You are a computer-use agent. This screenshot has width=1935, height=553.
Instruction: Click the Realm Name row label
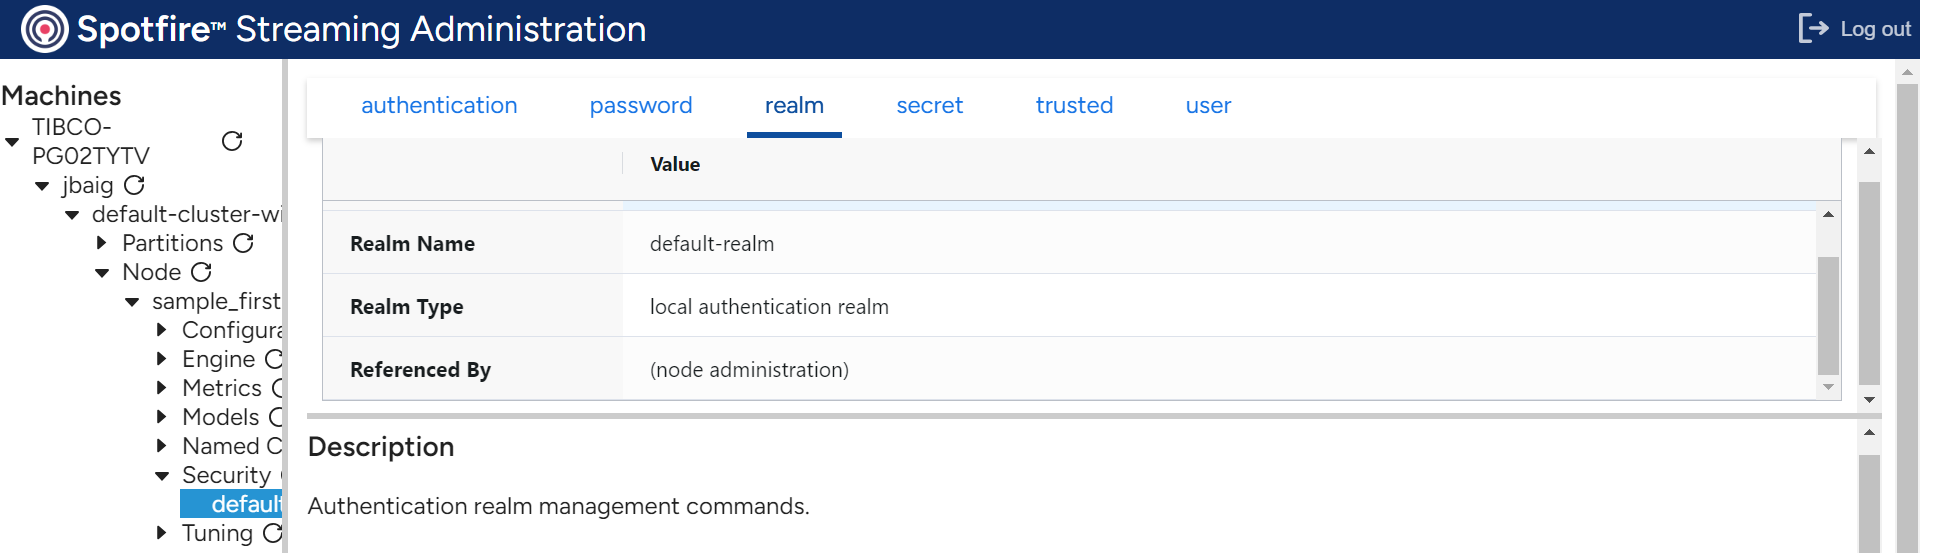click(412, 244)
